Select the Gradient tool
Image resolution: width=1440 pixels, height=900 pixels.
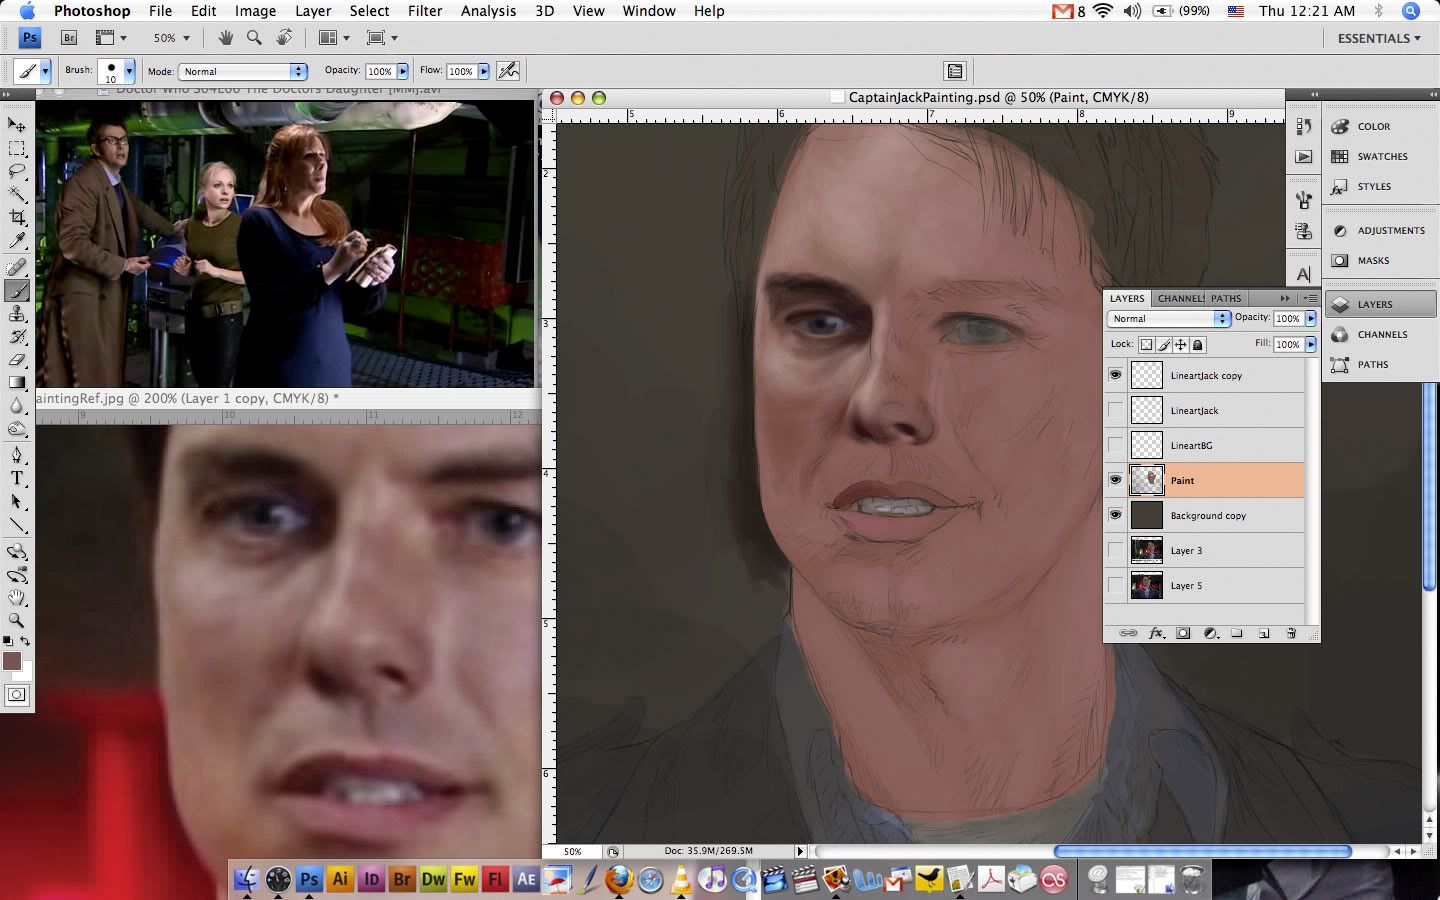pyautogui.click(x=17, y=383)
